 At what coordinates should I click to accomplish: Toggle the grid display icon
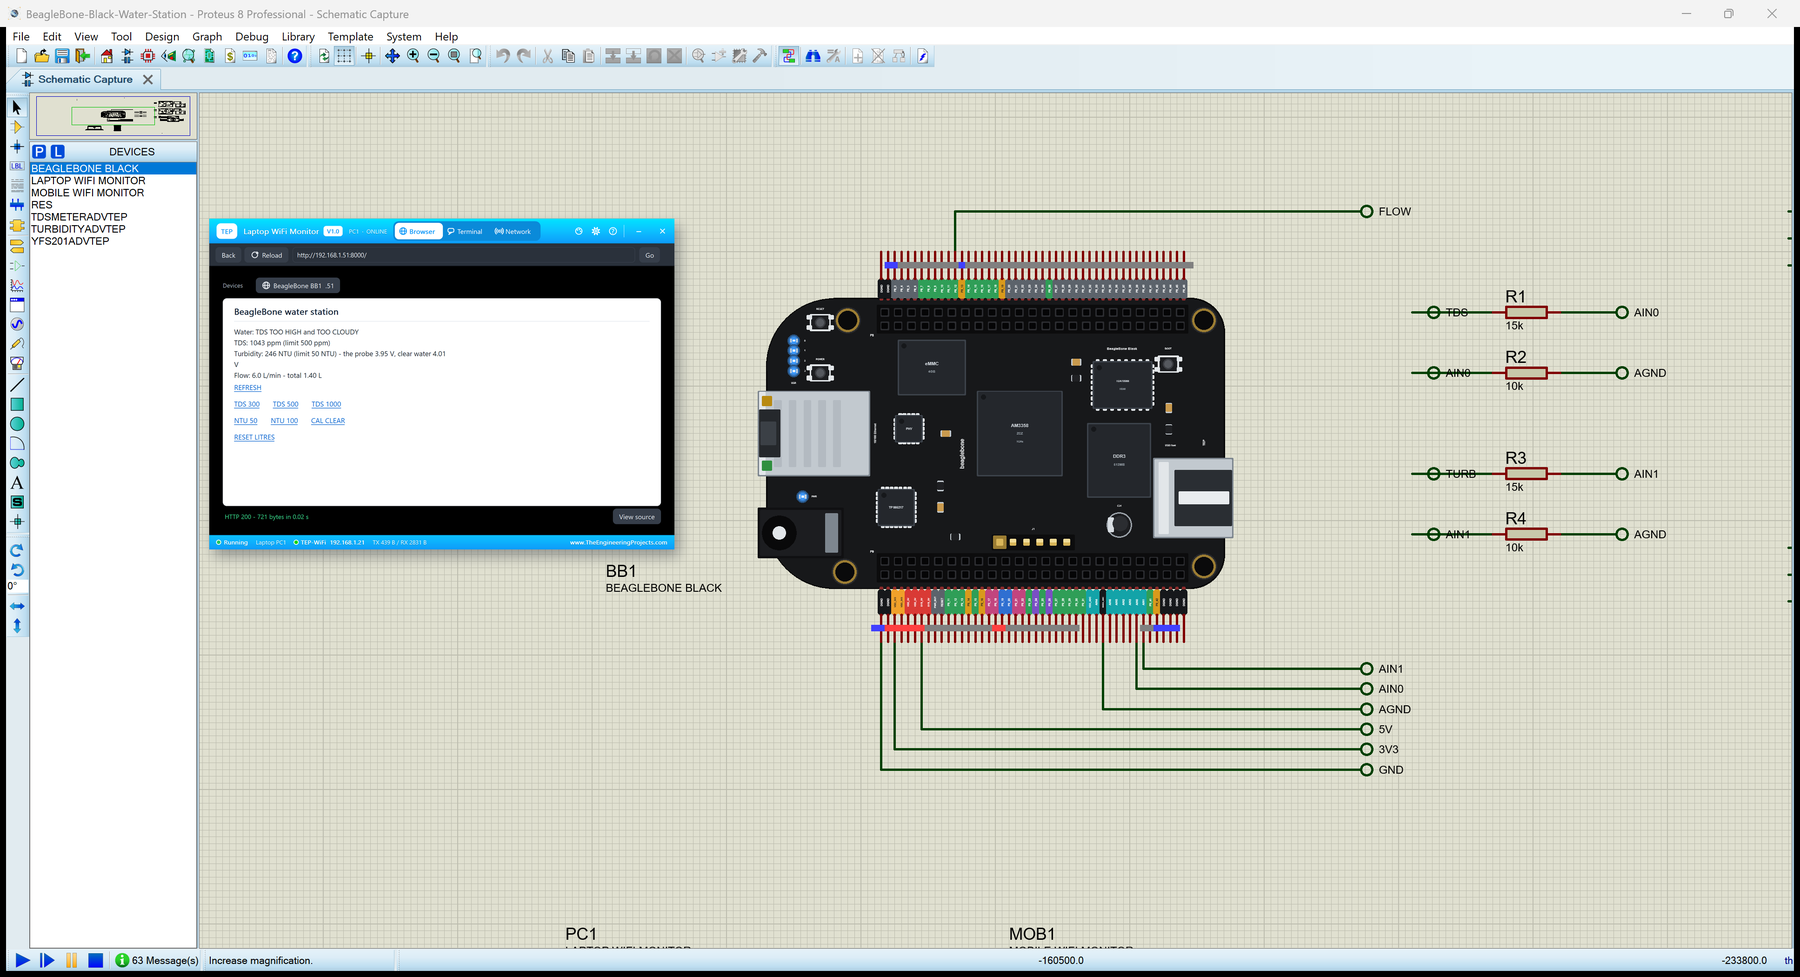pyautogui.click(x=344, y=56)
